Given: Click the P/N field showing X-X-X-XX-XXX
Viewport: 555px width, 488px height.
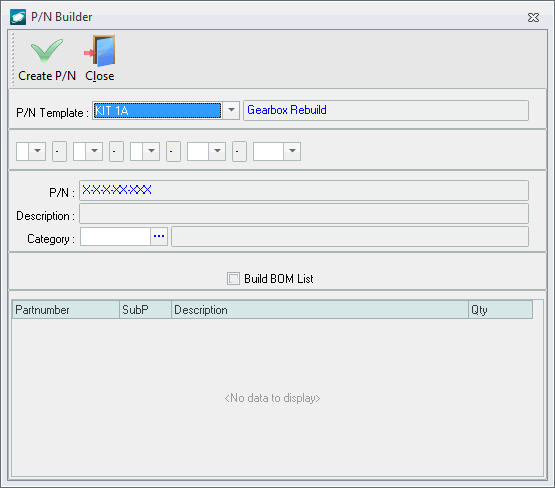Looking at the screenshot, I should tap(304, 190).
